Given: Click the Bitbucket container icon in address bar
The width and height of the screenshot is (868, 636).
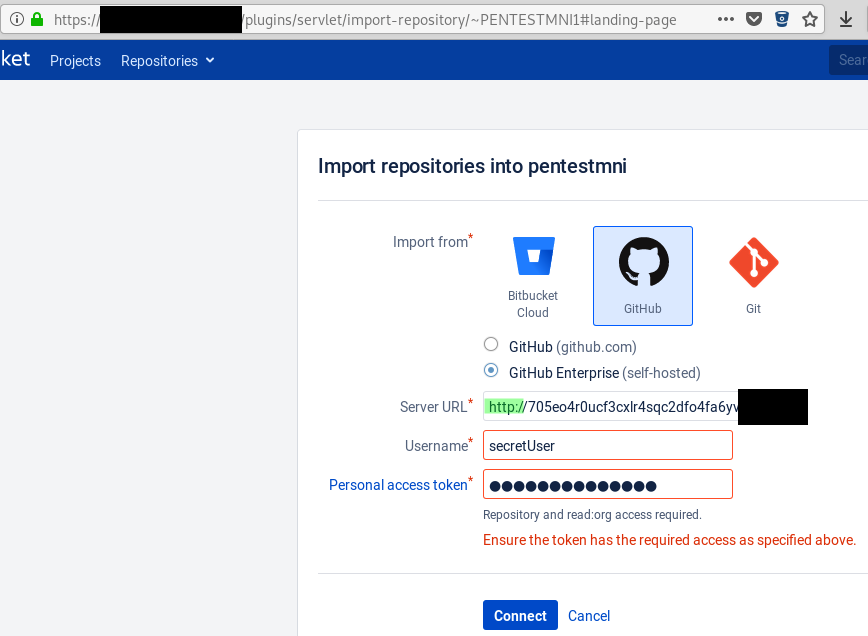Looking at the screenshot, I should tap(782, 19).
